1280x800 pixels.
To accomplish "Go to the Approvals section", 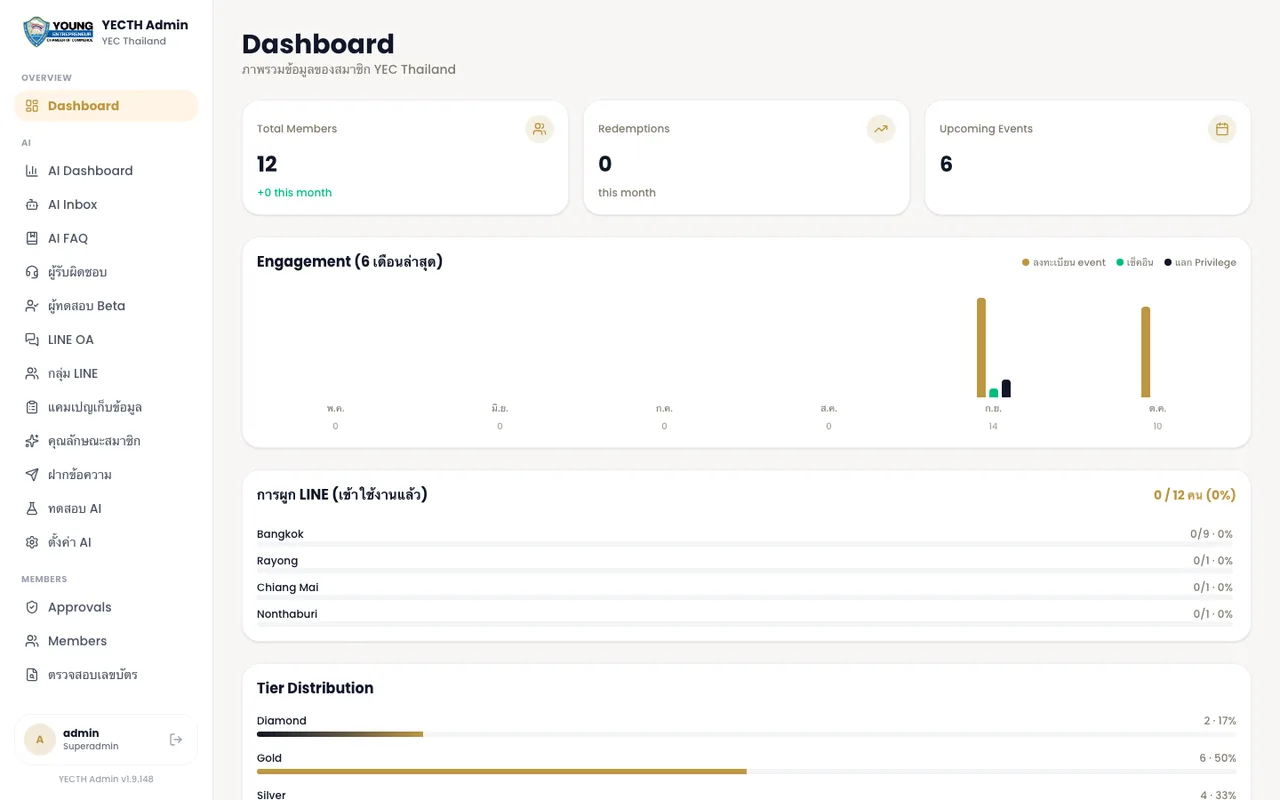I will (106, 607).
